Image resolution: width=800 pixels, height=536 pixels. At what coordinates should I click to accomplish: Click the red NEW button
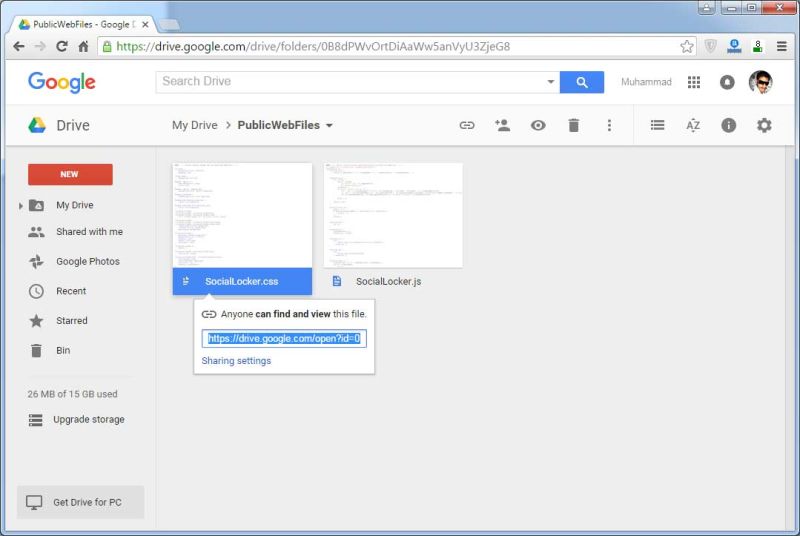coord(70,174)
